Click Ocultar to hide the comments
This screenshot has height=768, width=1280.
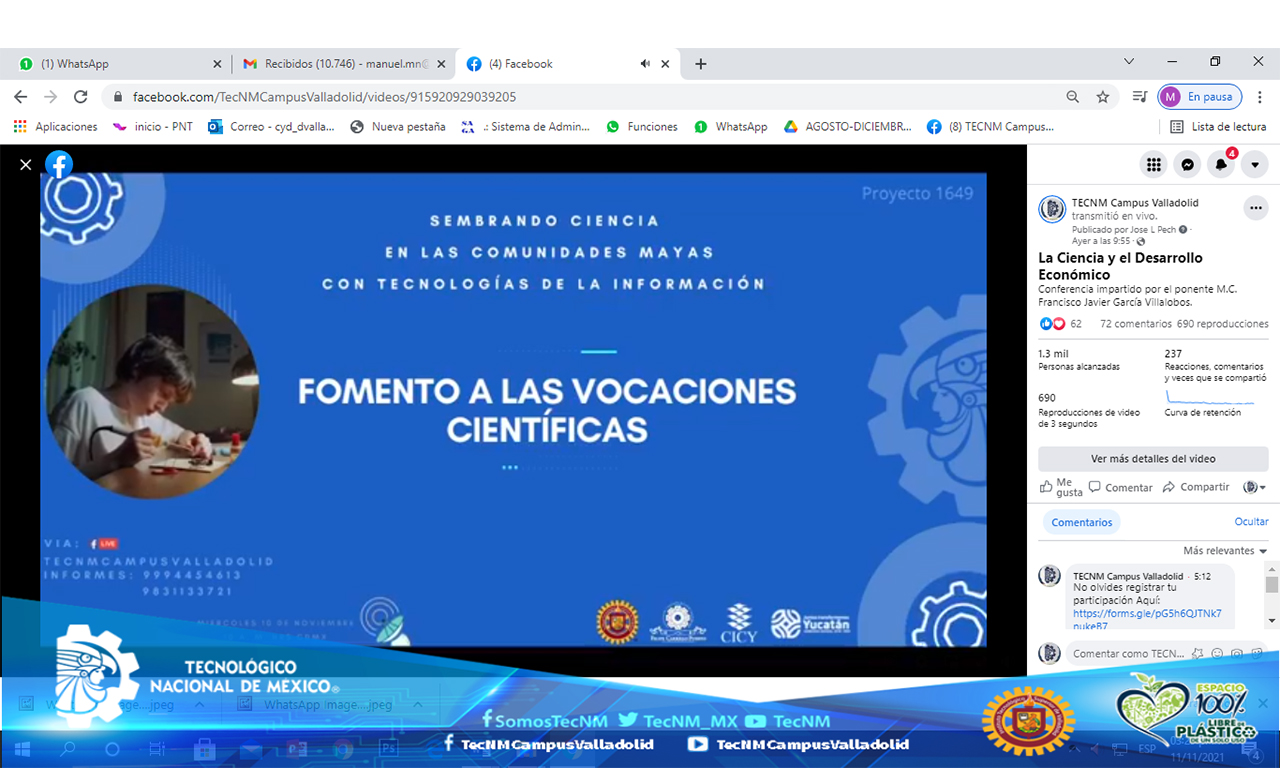[1251, 522]
